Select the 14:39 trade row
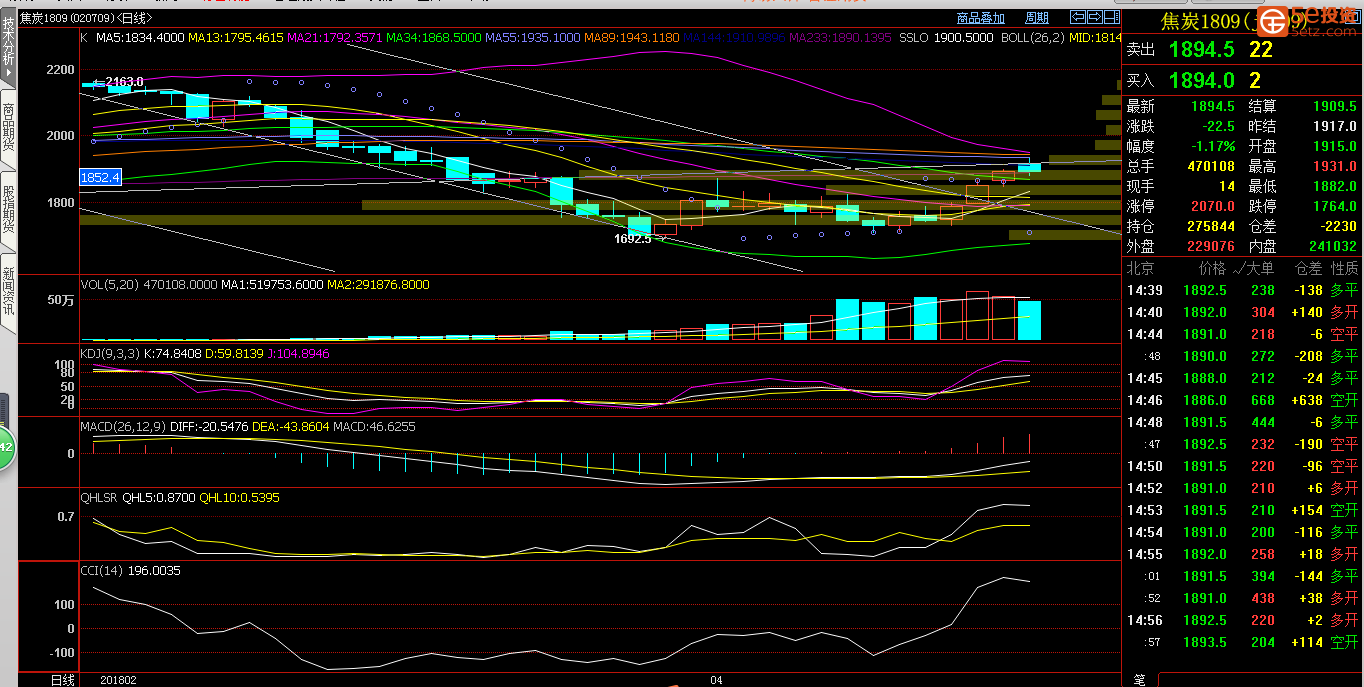The width and height of the screenshot is (1364, 687). tap(1243, 290)
